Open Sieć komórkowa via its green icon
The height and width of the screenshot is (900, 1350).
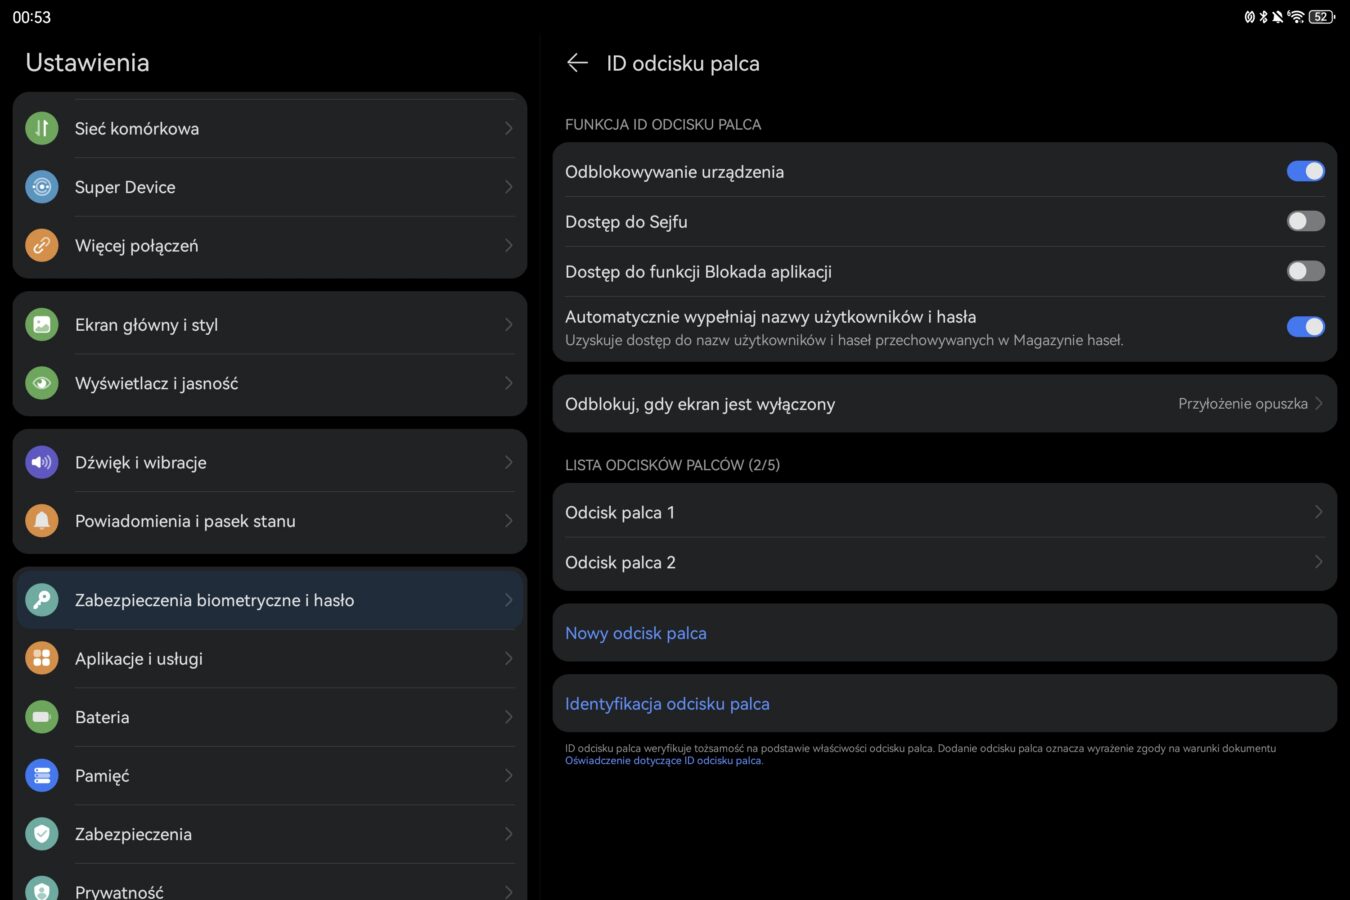coord(42,128)
